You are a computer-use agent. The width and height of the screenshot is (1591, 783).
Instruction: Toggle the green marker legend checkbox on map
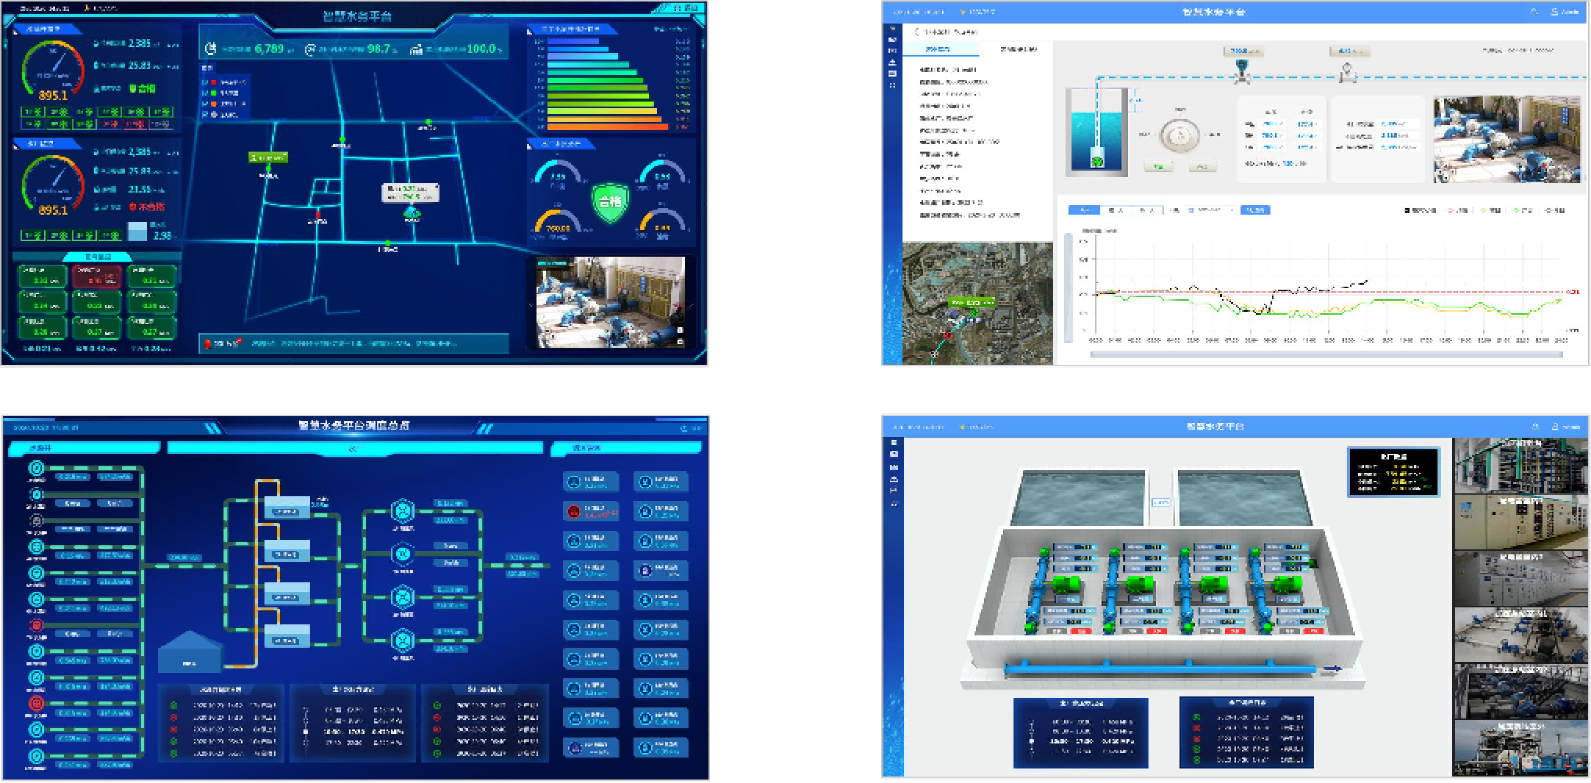click(206, 93)
